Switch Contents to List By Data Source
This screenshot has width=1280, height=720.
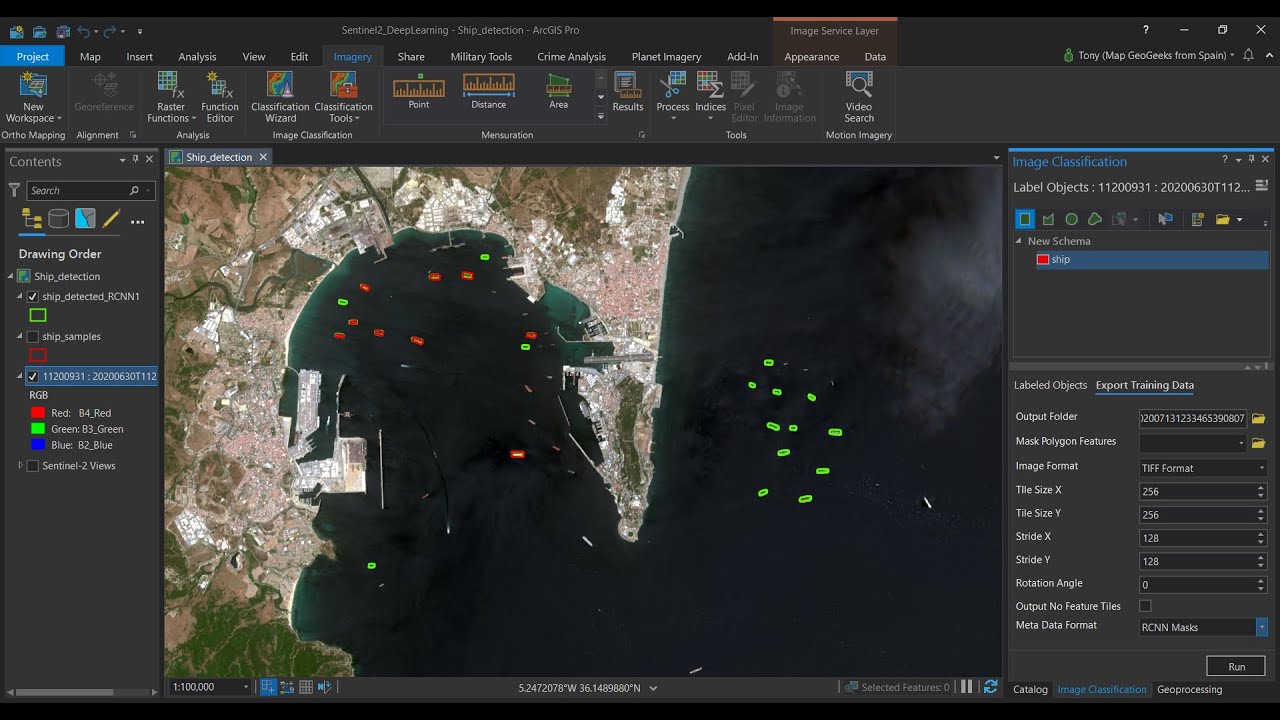pyautogui.click(x=59, y=219)
